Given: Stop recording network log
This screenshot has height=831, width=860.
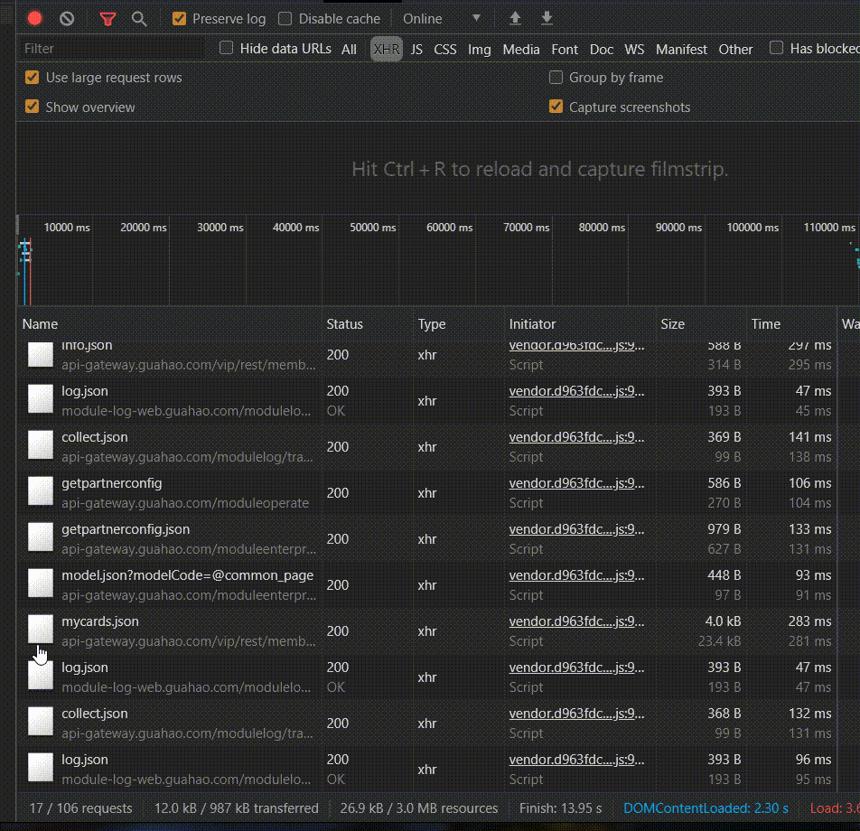Looking at the screenshot, I should 35,19.
